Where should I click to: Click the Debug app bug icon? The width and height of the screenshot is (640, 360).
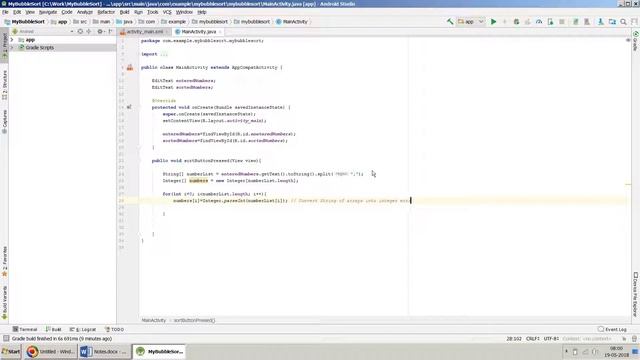pyautogui.click(x=516, y=22)
